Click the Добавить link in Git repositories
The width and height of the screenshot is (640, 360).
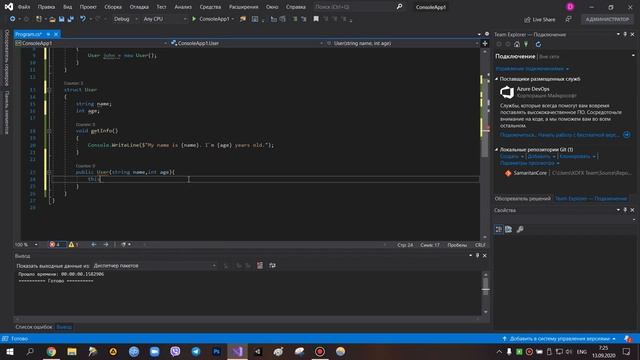coord(539,156)
